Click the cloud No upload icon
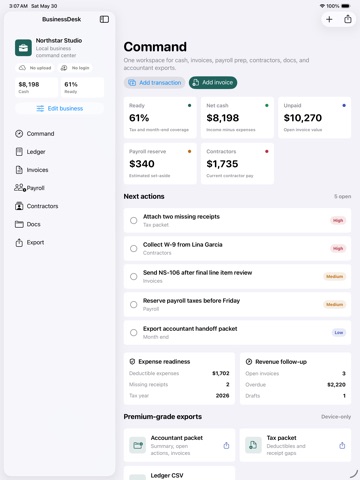 point(22,68)
